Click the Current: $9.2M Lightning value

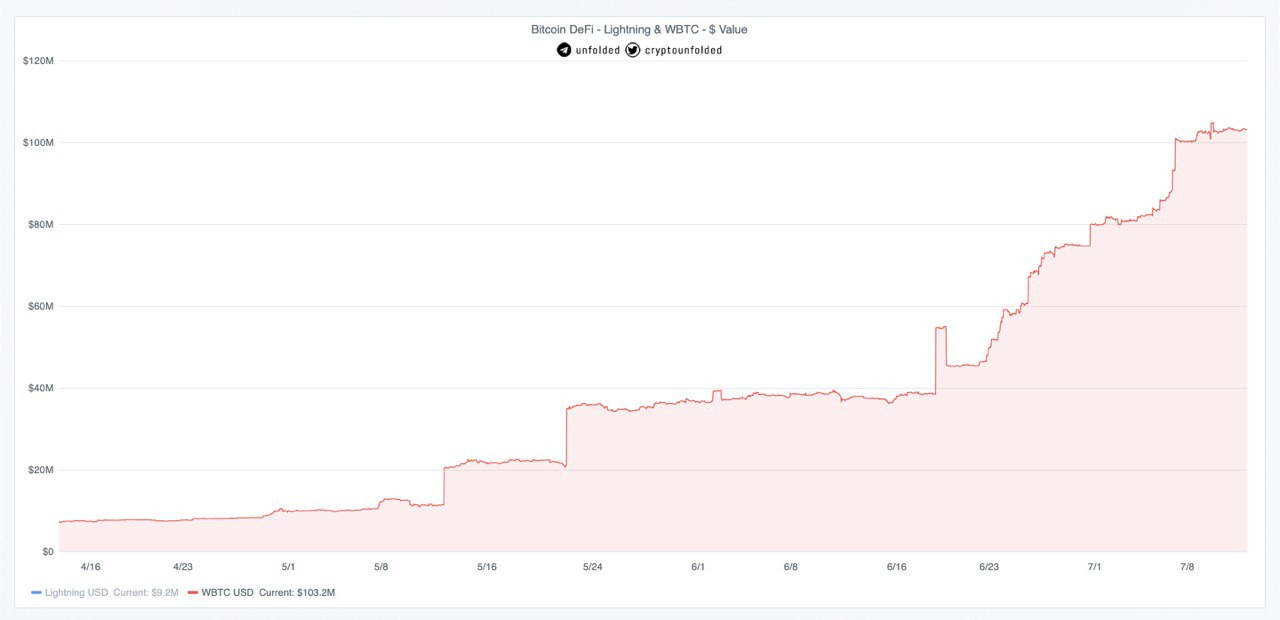pos(146,593)
